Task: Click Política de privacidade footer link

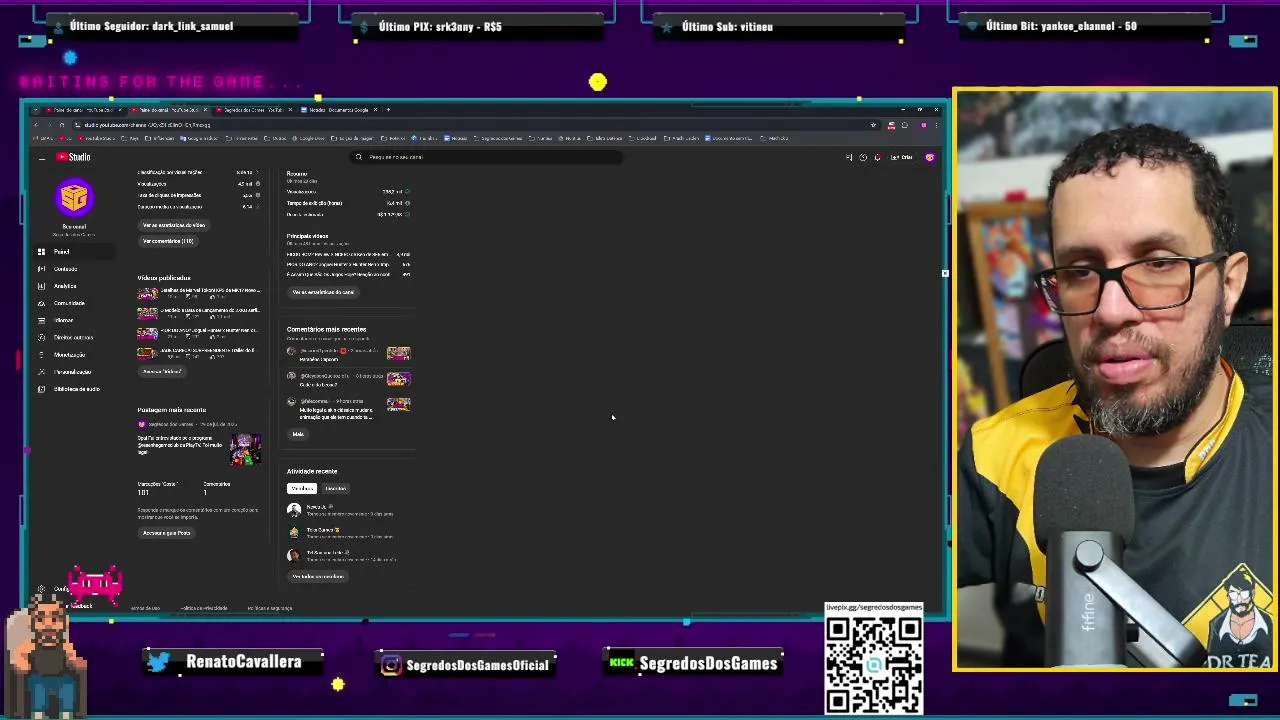Action: point(204,608)
